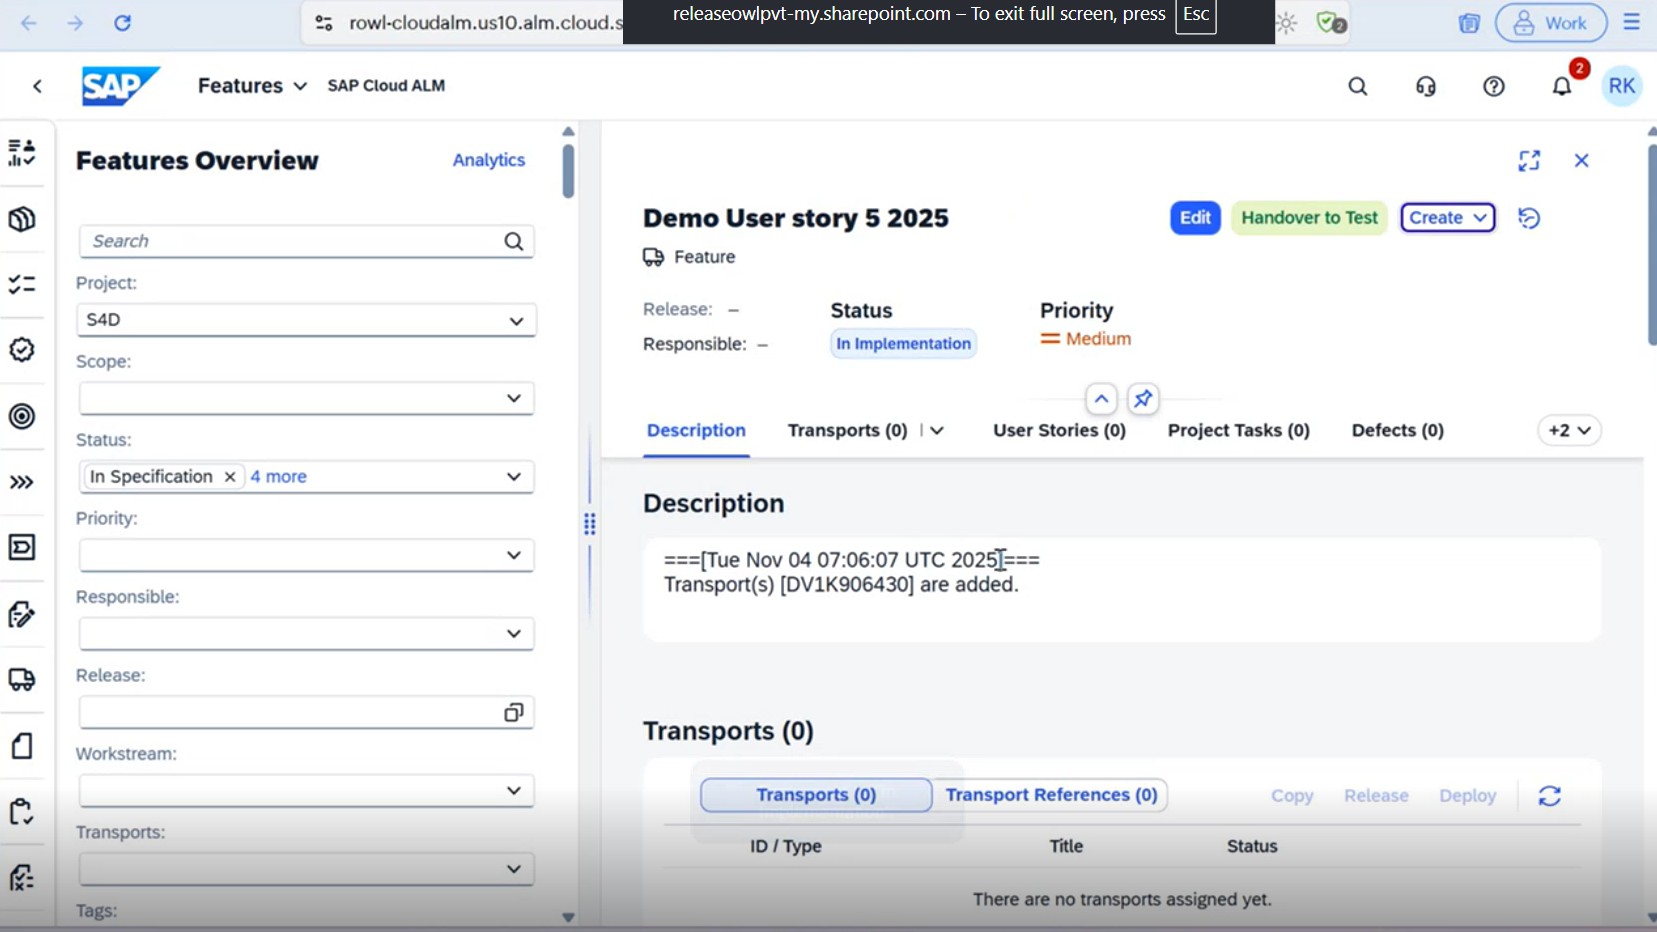Viewport: 1657px width, 932px height.
Task: Click the refresh transports icon
Action: coord(1549,796)
